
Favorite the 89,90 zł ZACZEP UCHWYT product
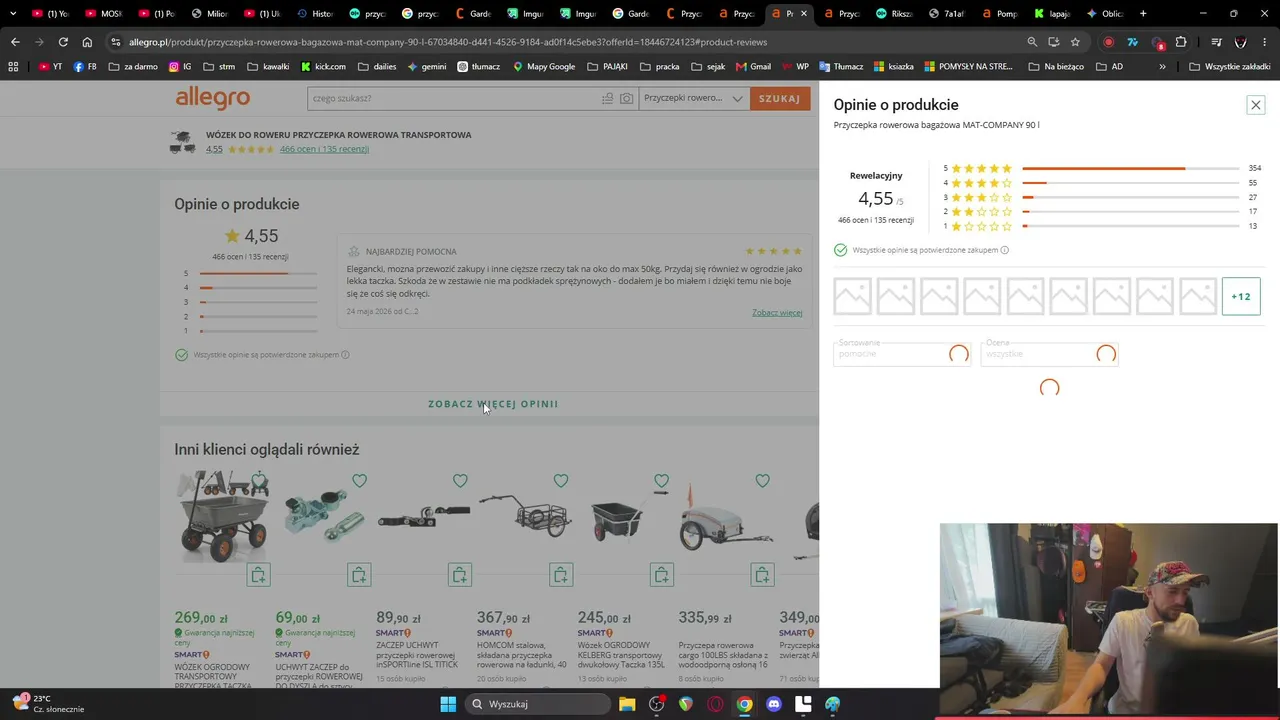pyautogui.click(x=460, y=481)
